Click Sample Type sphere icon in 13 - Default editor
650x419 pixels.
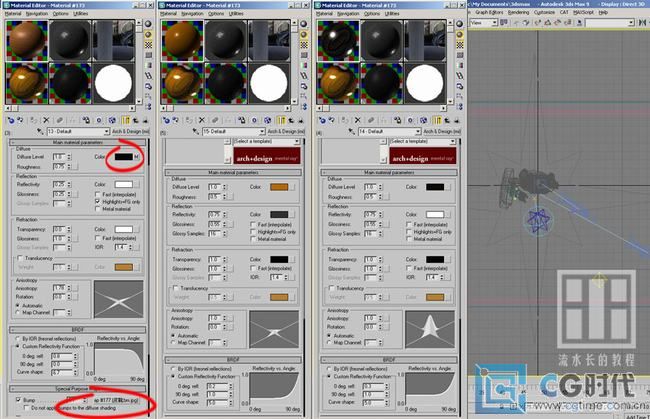tap(148, 24)
